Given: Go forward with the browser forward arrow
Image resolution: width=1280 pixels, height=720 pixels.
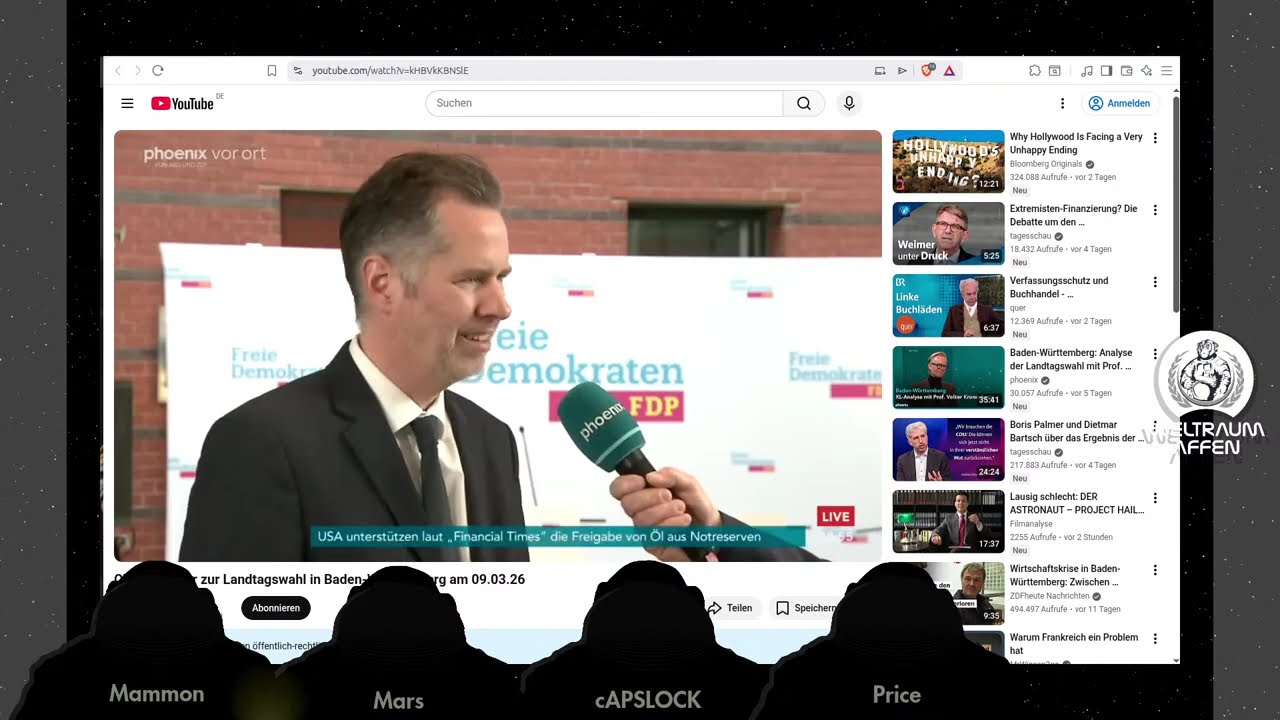Looking at the screenshot, I should coord(137,71).
